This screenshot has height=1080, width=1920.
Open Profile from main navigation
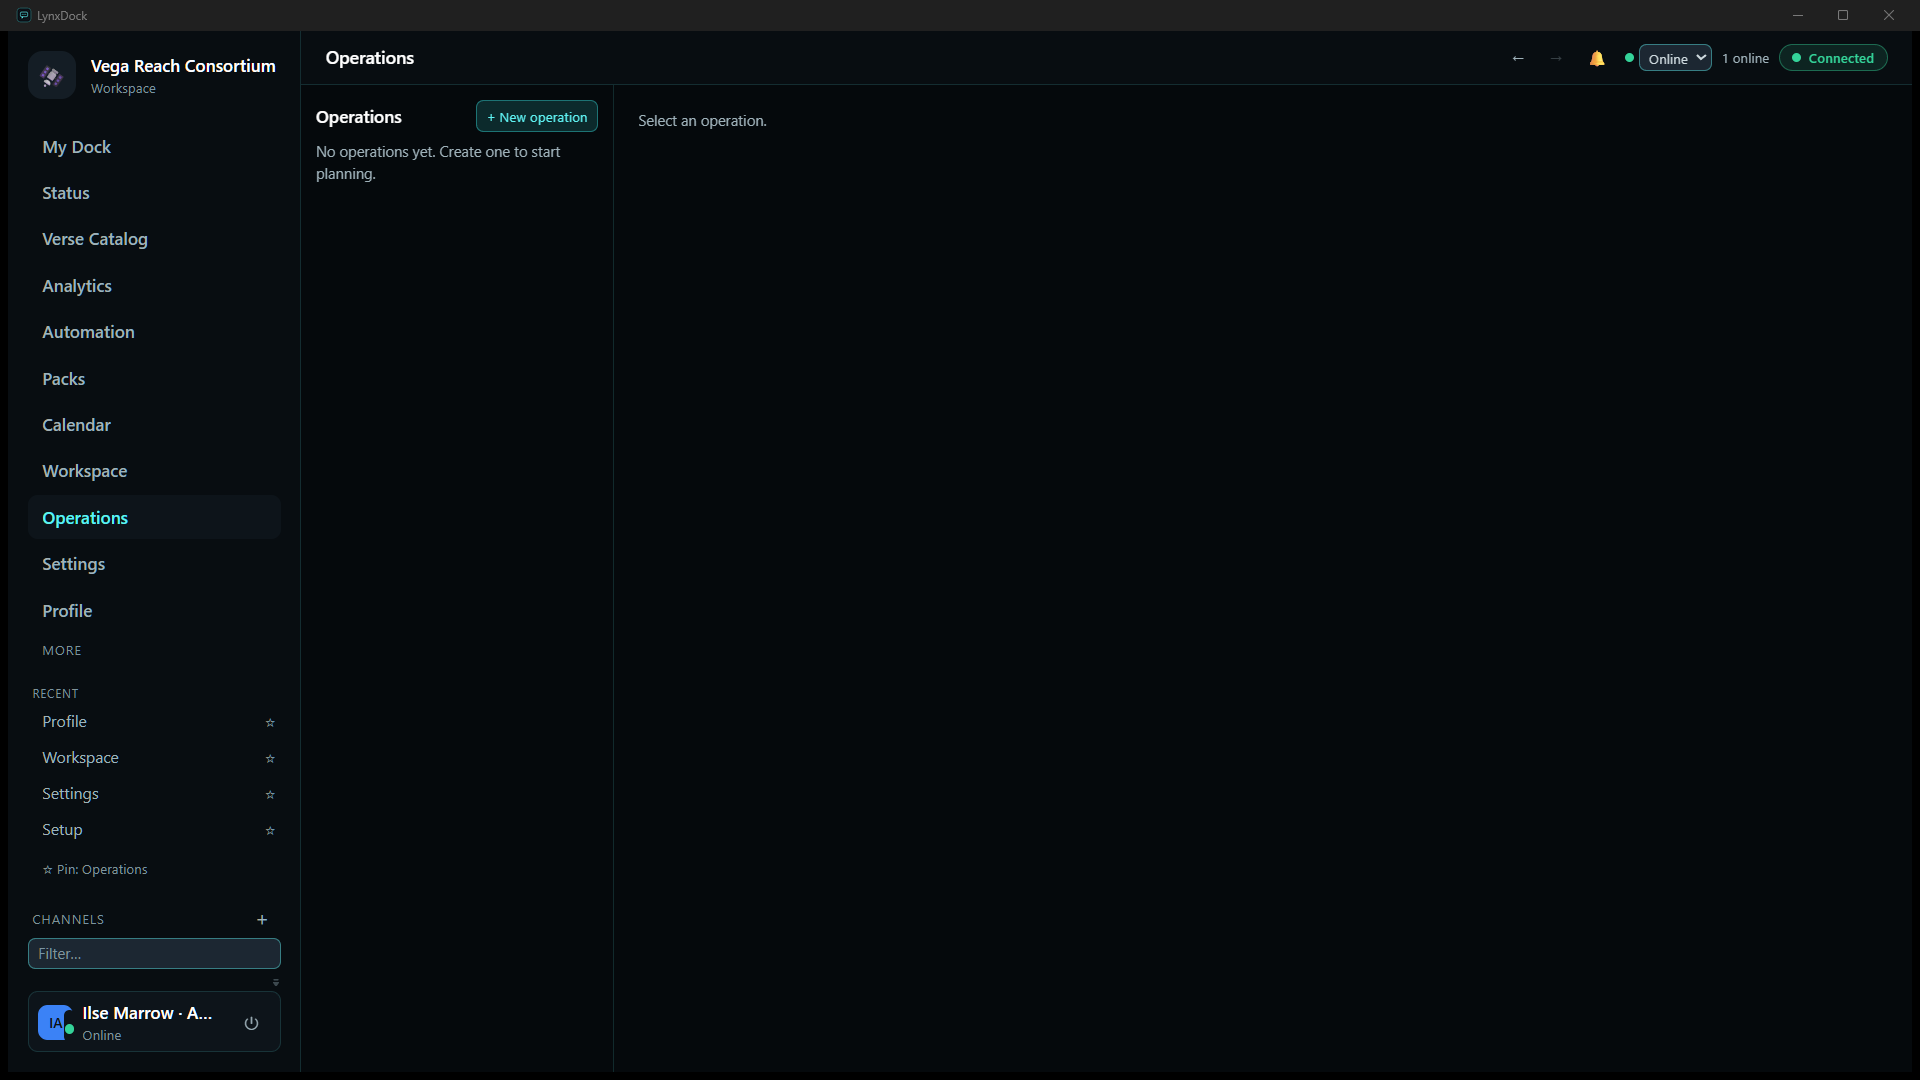154,611
